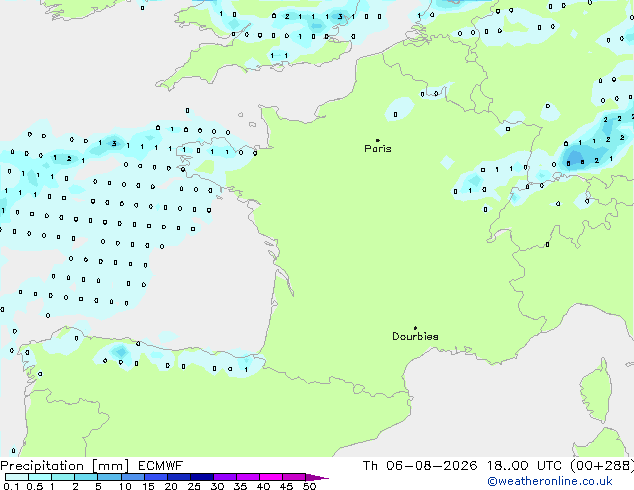This screenshot has height=490, width=634.
Task: Pick the legend swatch between 1 and 2 mm
Action: pyautogui.click(x=63, y=477)
